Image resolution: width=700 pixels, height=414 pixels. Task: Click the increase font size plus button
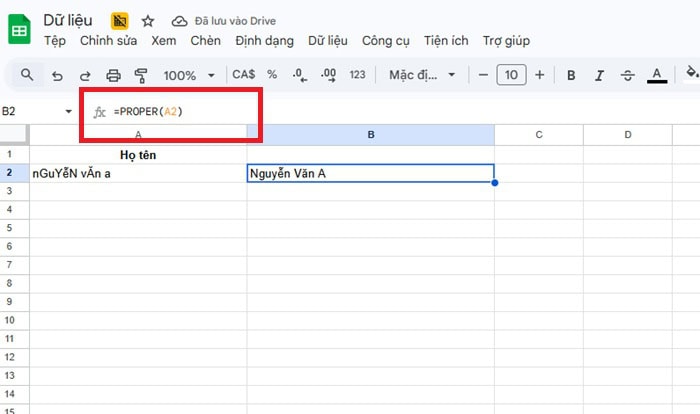click(x=540, y=75)
